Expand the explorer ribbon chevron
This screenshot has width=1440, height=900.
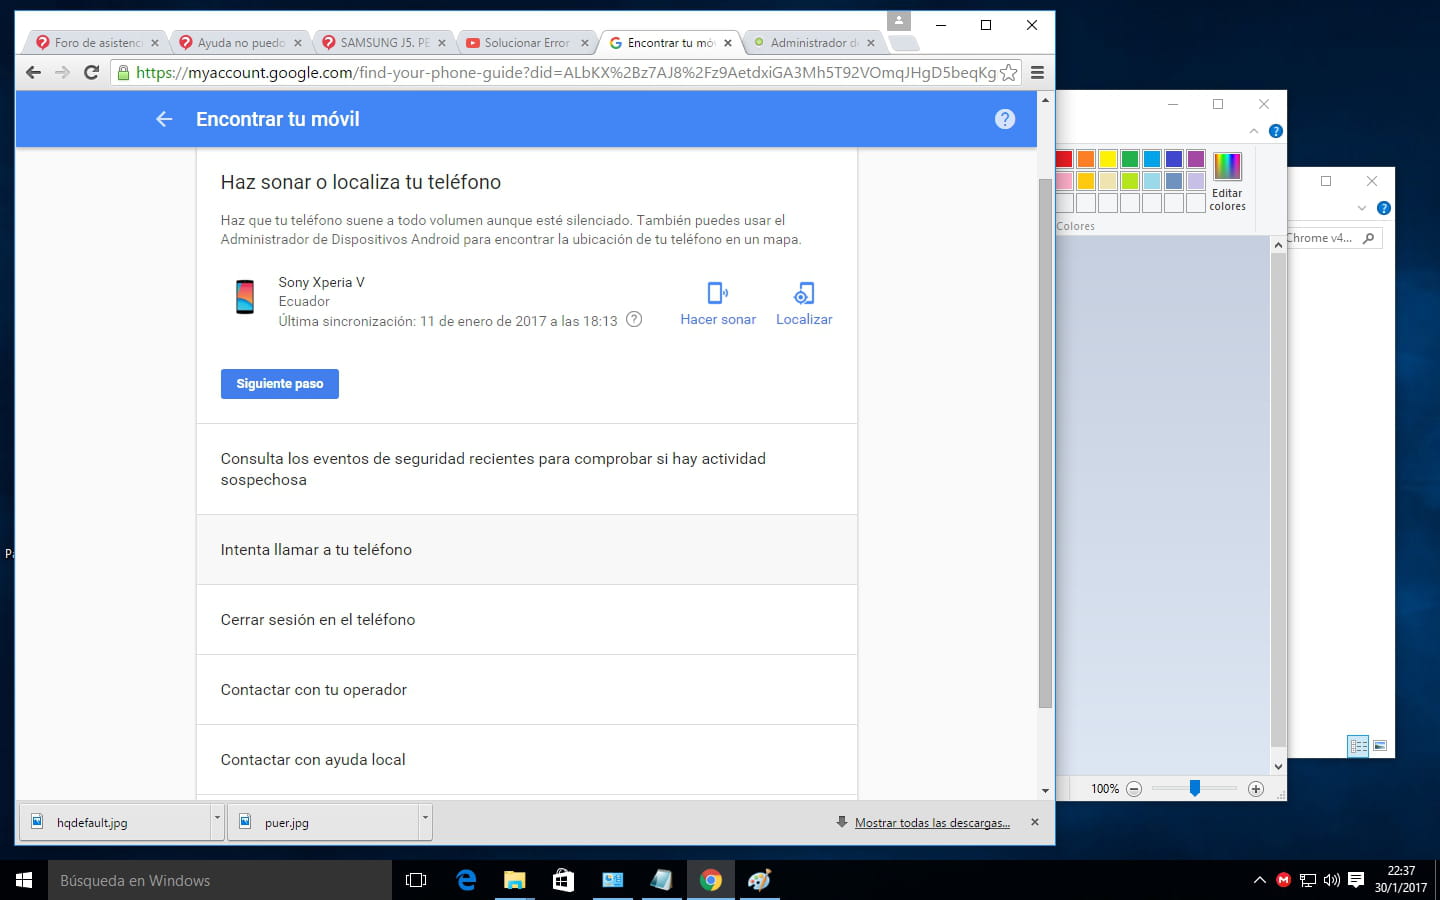[1362, 208]
